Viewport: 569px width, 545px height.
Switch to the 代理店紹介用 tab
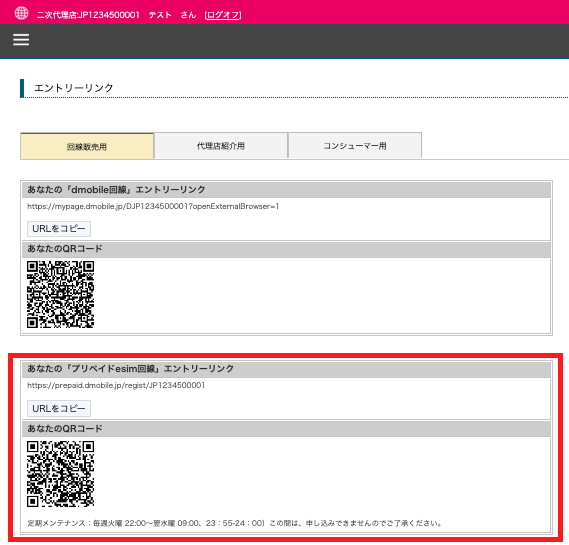point(221,146)
